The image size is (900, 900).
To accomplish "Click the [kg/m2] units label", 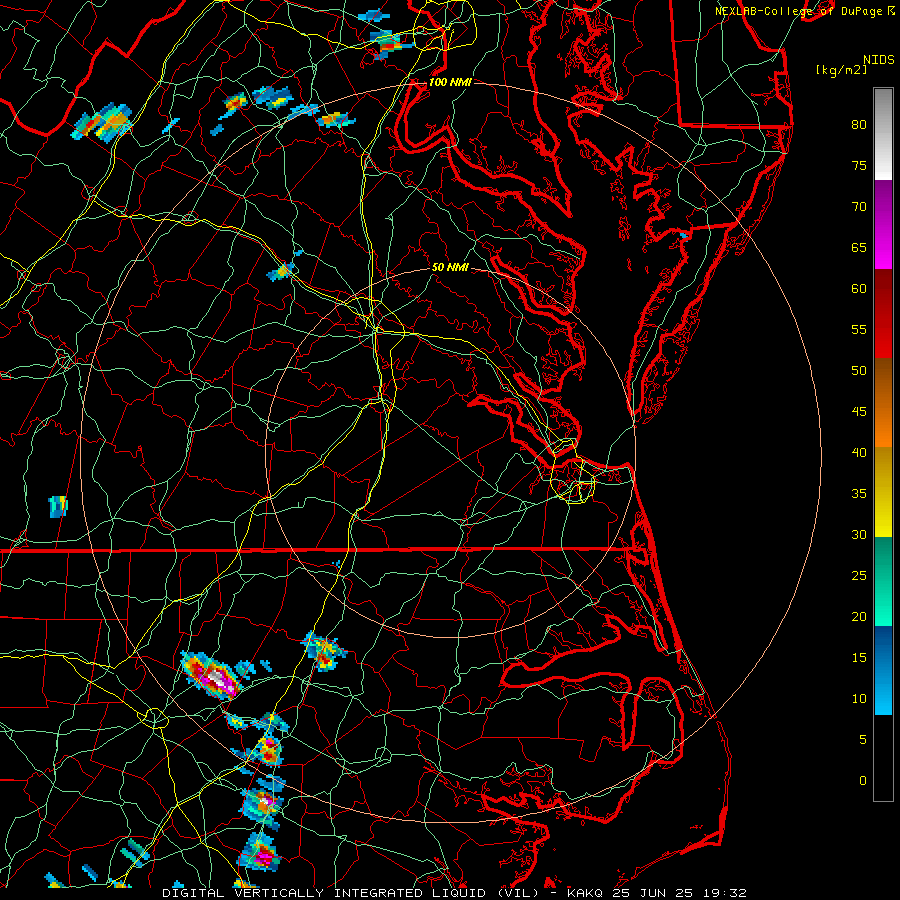I will 841,70.
